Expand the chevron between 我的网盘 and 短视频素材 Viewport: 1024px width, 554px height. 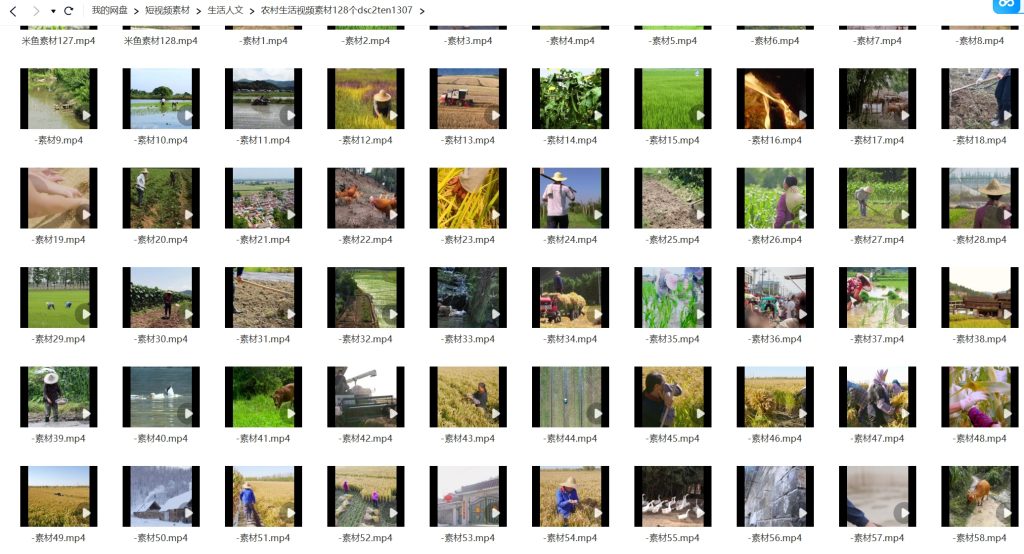tap(136, 11)
